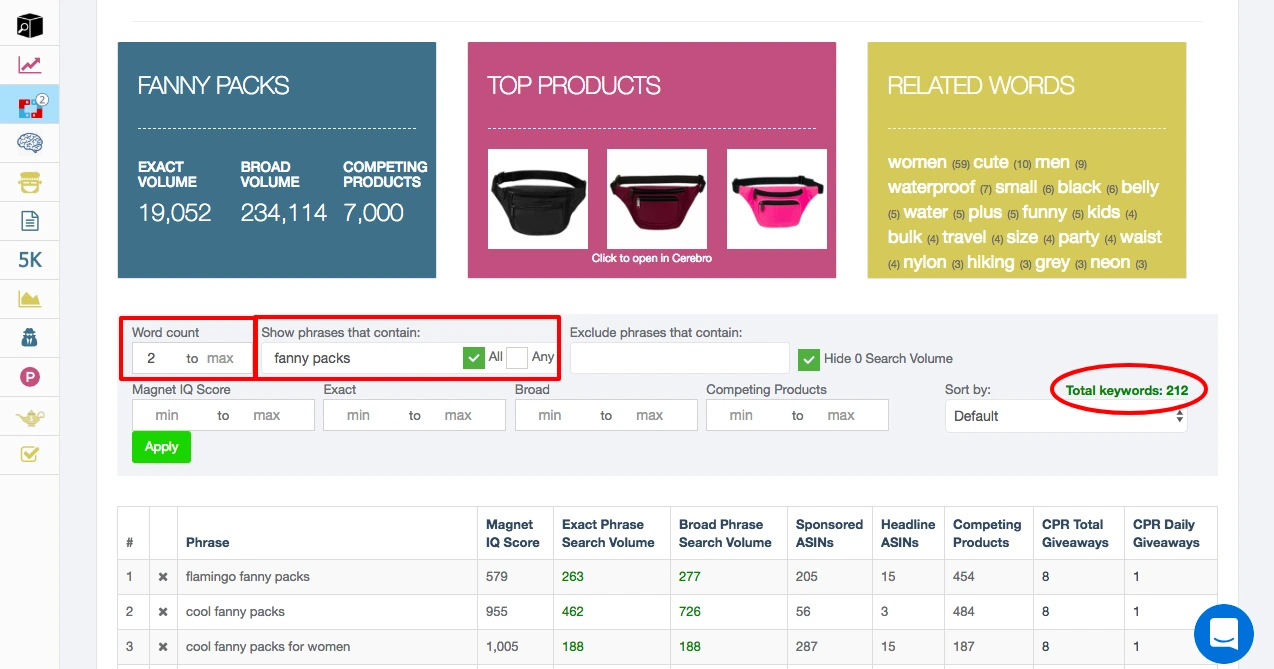Click the Magnet IQ Score column header
Viewport: 1274px width, 669px height.
[x=513, y=533]
